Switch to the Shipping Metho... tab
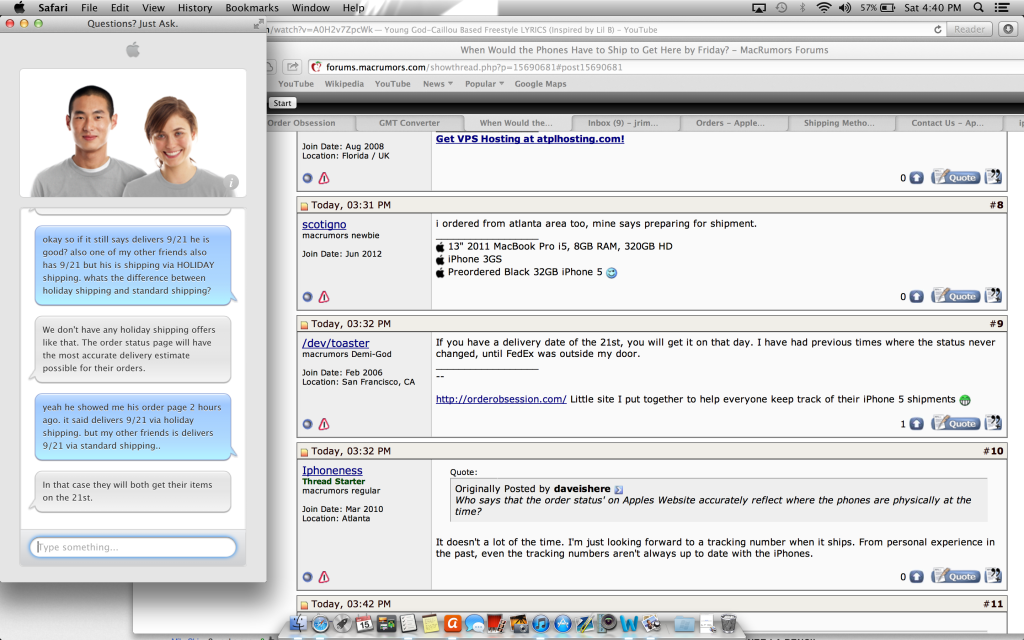1024x640 pixels. pyautogui.click(x=839, y=123)
